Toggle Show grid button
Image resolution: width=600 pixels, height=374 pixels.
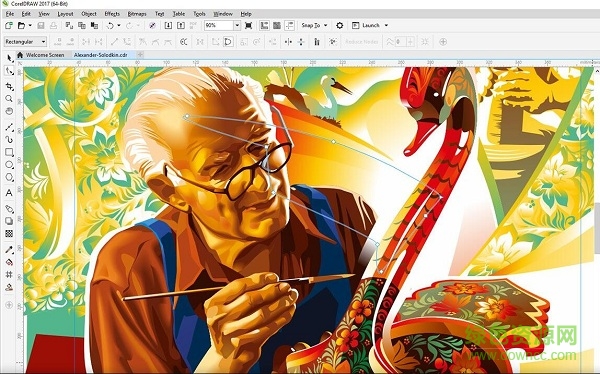point(277,25)
